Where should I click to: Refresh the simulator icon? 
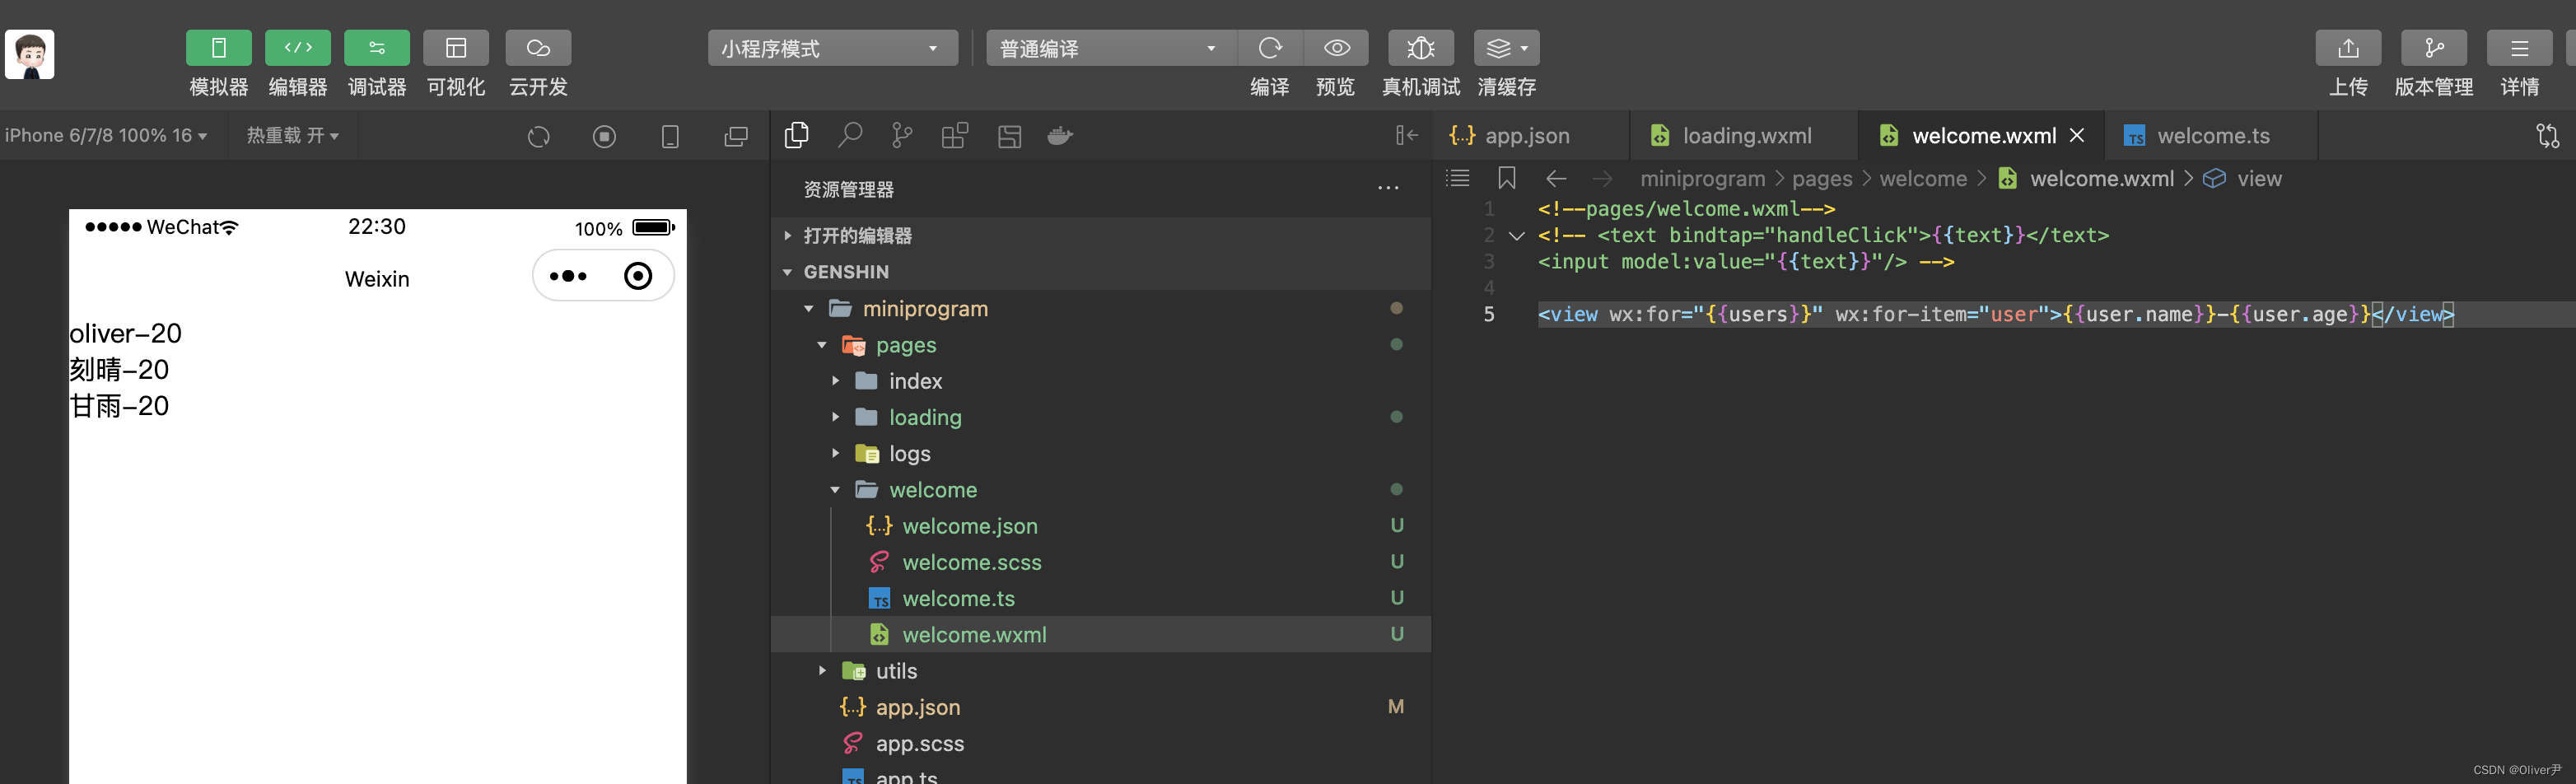(x=539, y=136)
